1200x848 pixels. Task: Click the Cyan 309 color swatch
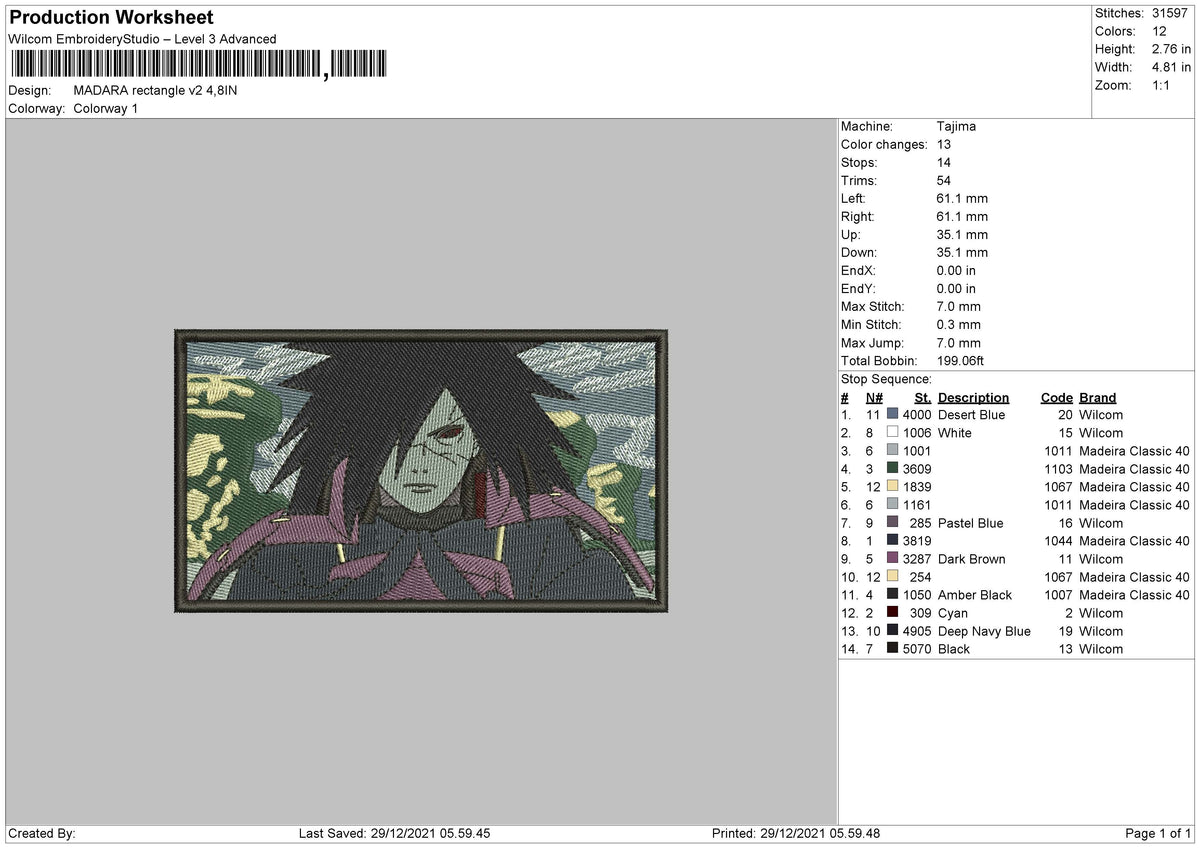click(x=891, y=613)
